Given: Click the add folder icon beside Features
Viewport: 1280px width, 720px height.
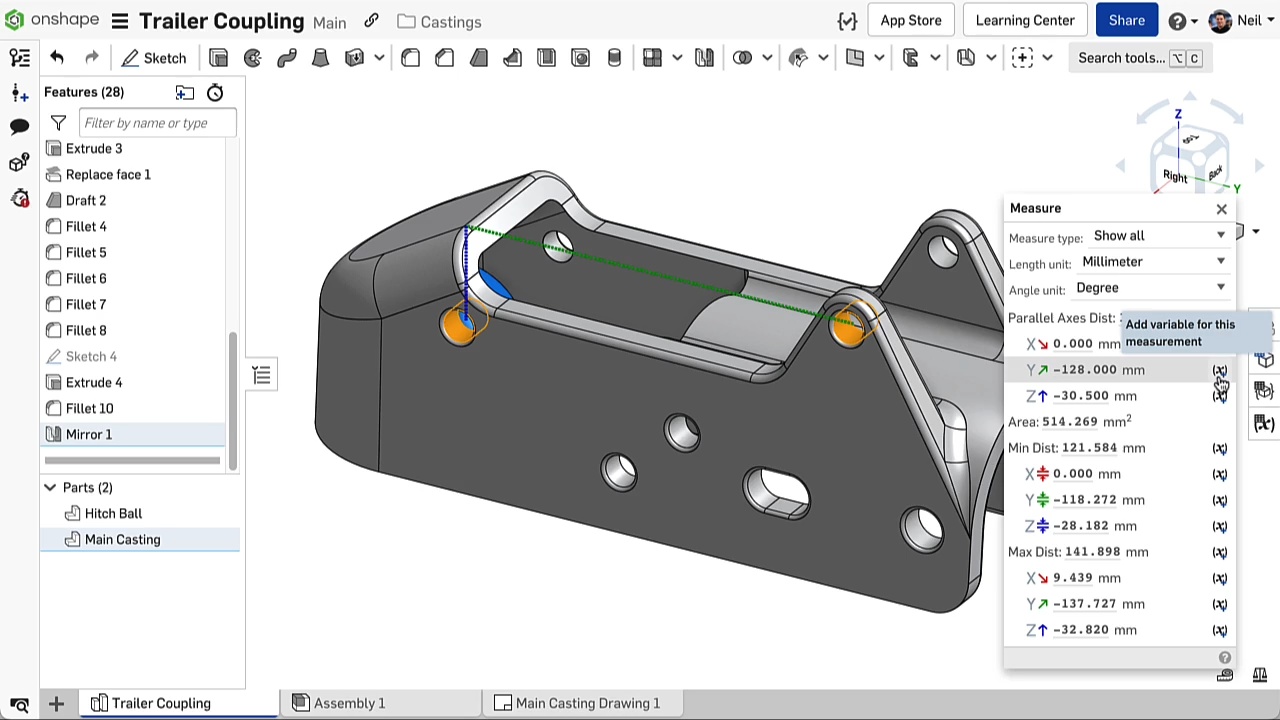Looking at the screenshot, I should (185, 93).
